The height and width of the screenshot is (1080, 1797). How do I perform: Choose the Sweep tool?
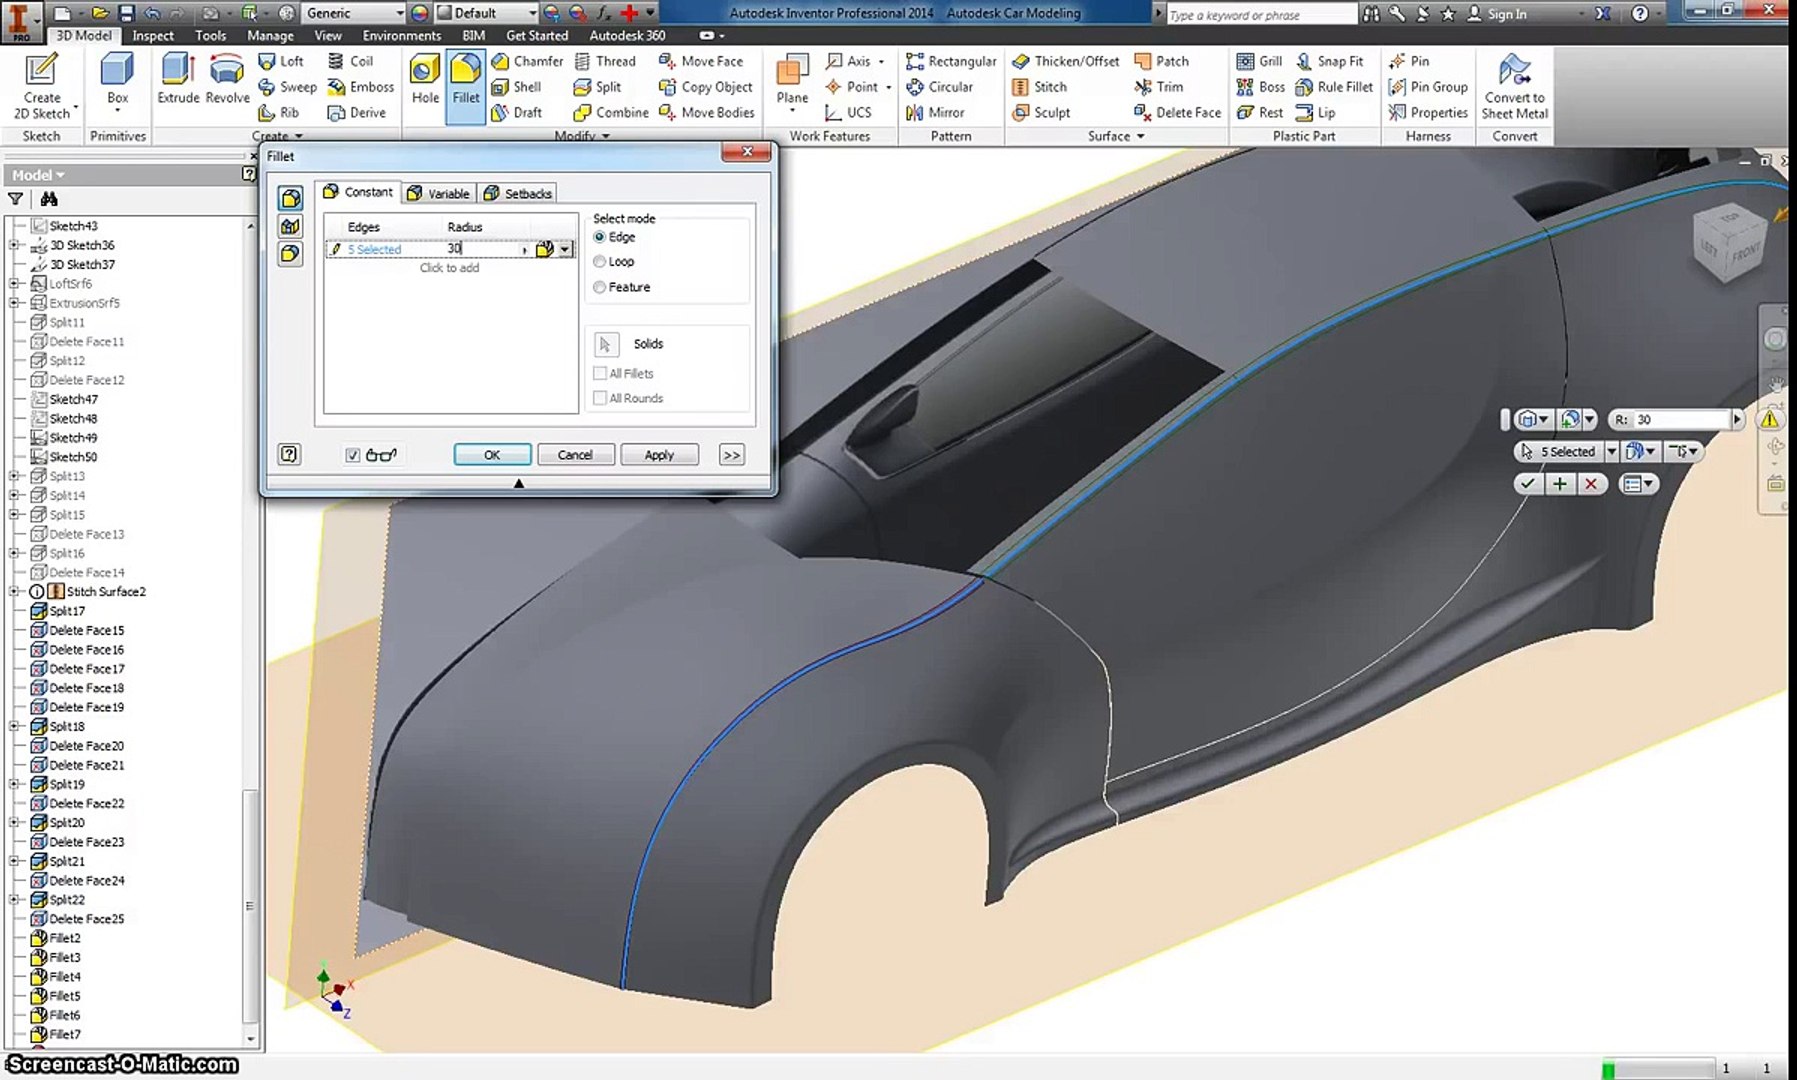tap(287, 87)
